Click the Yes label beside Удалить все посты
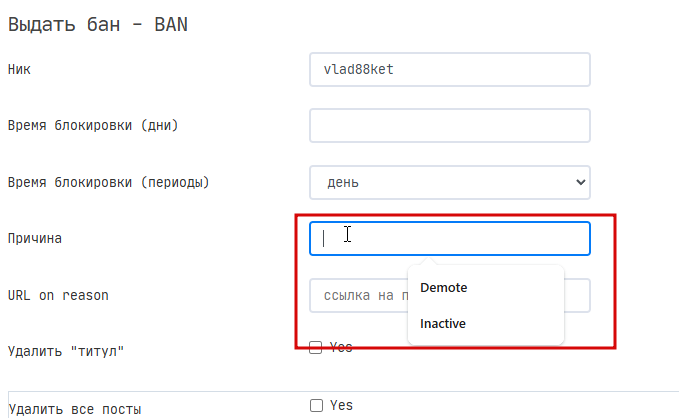The height and width of the screenshot is (418, 679). 341,405
